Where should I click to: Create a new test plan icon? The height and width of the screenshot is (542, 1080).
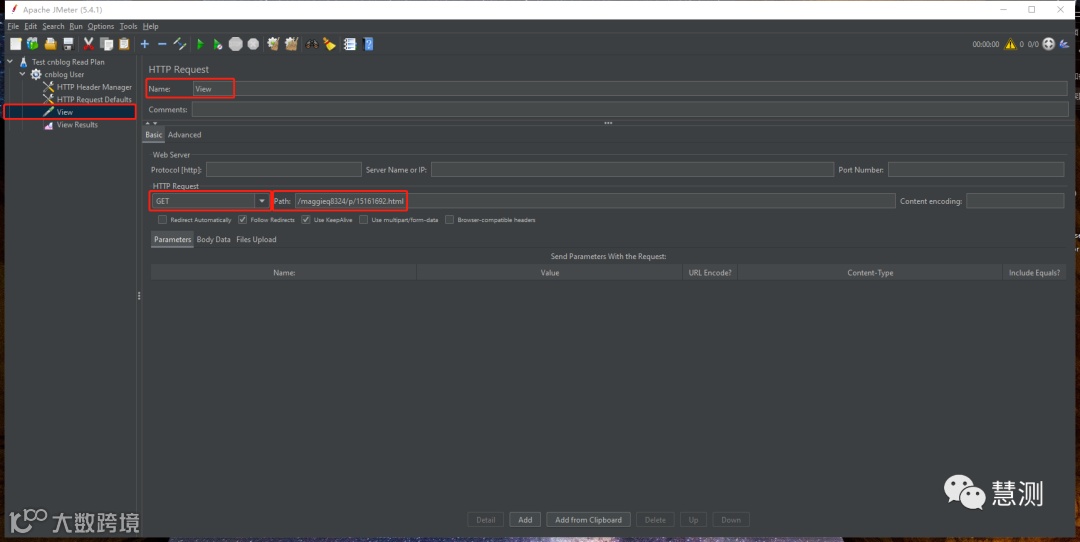click(15, 44)
